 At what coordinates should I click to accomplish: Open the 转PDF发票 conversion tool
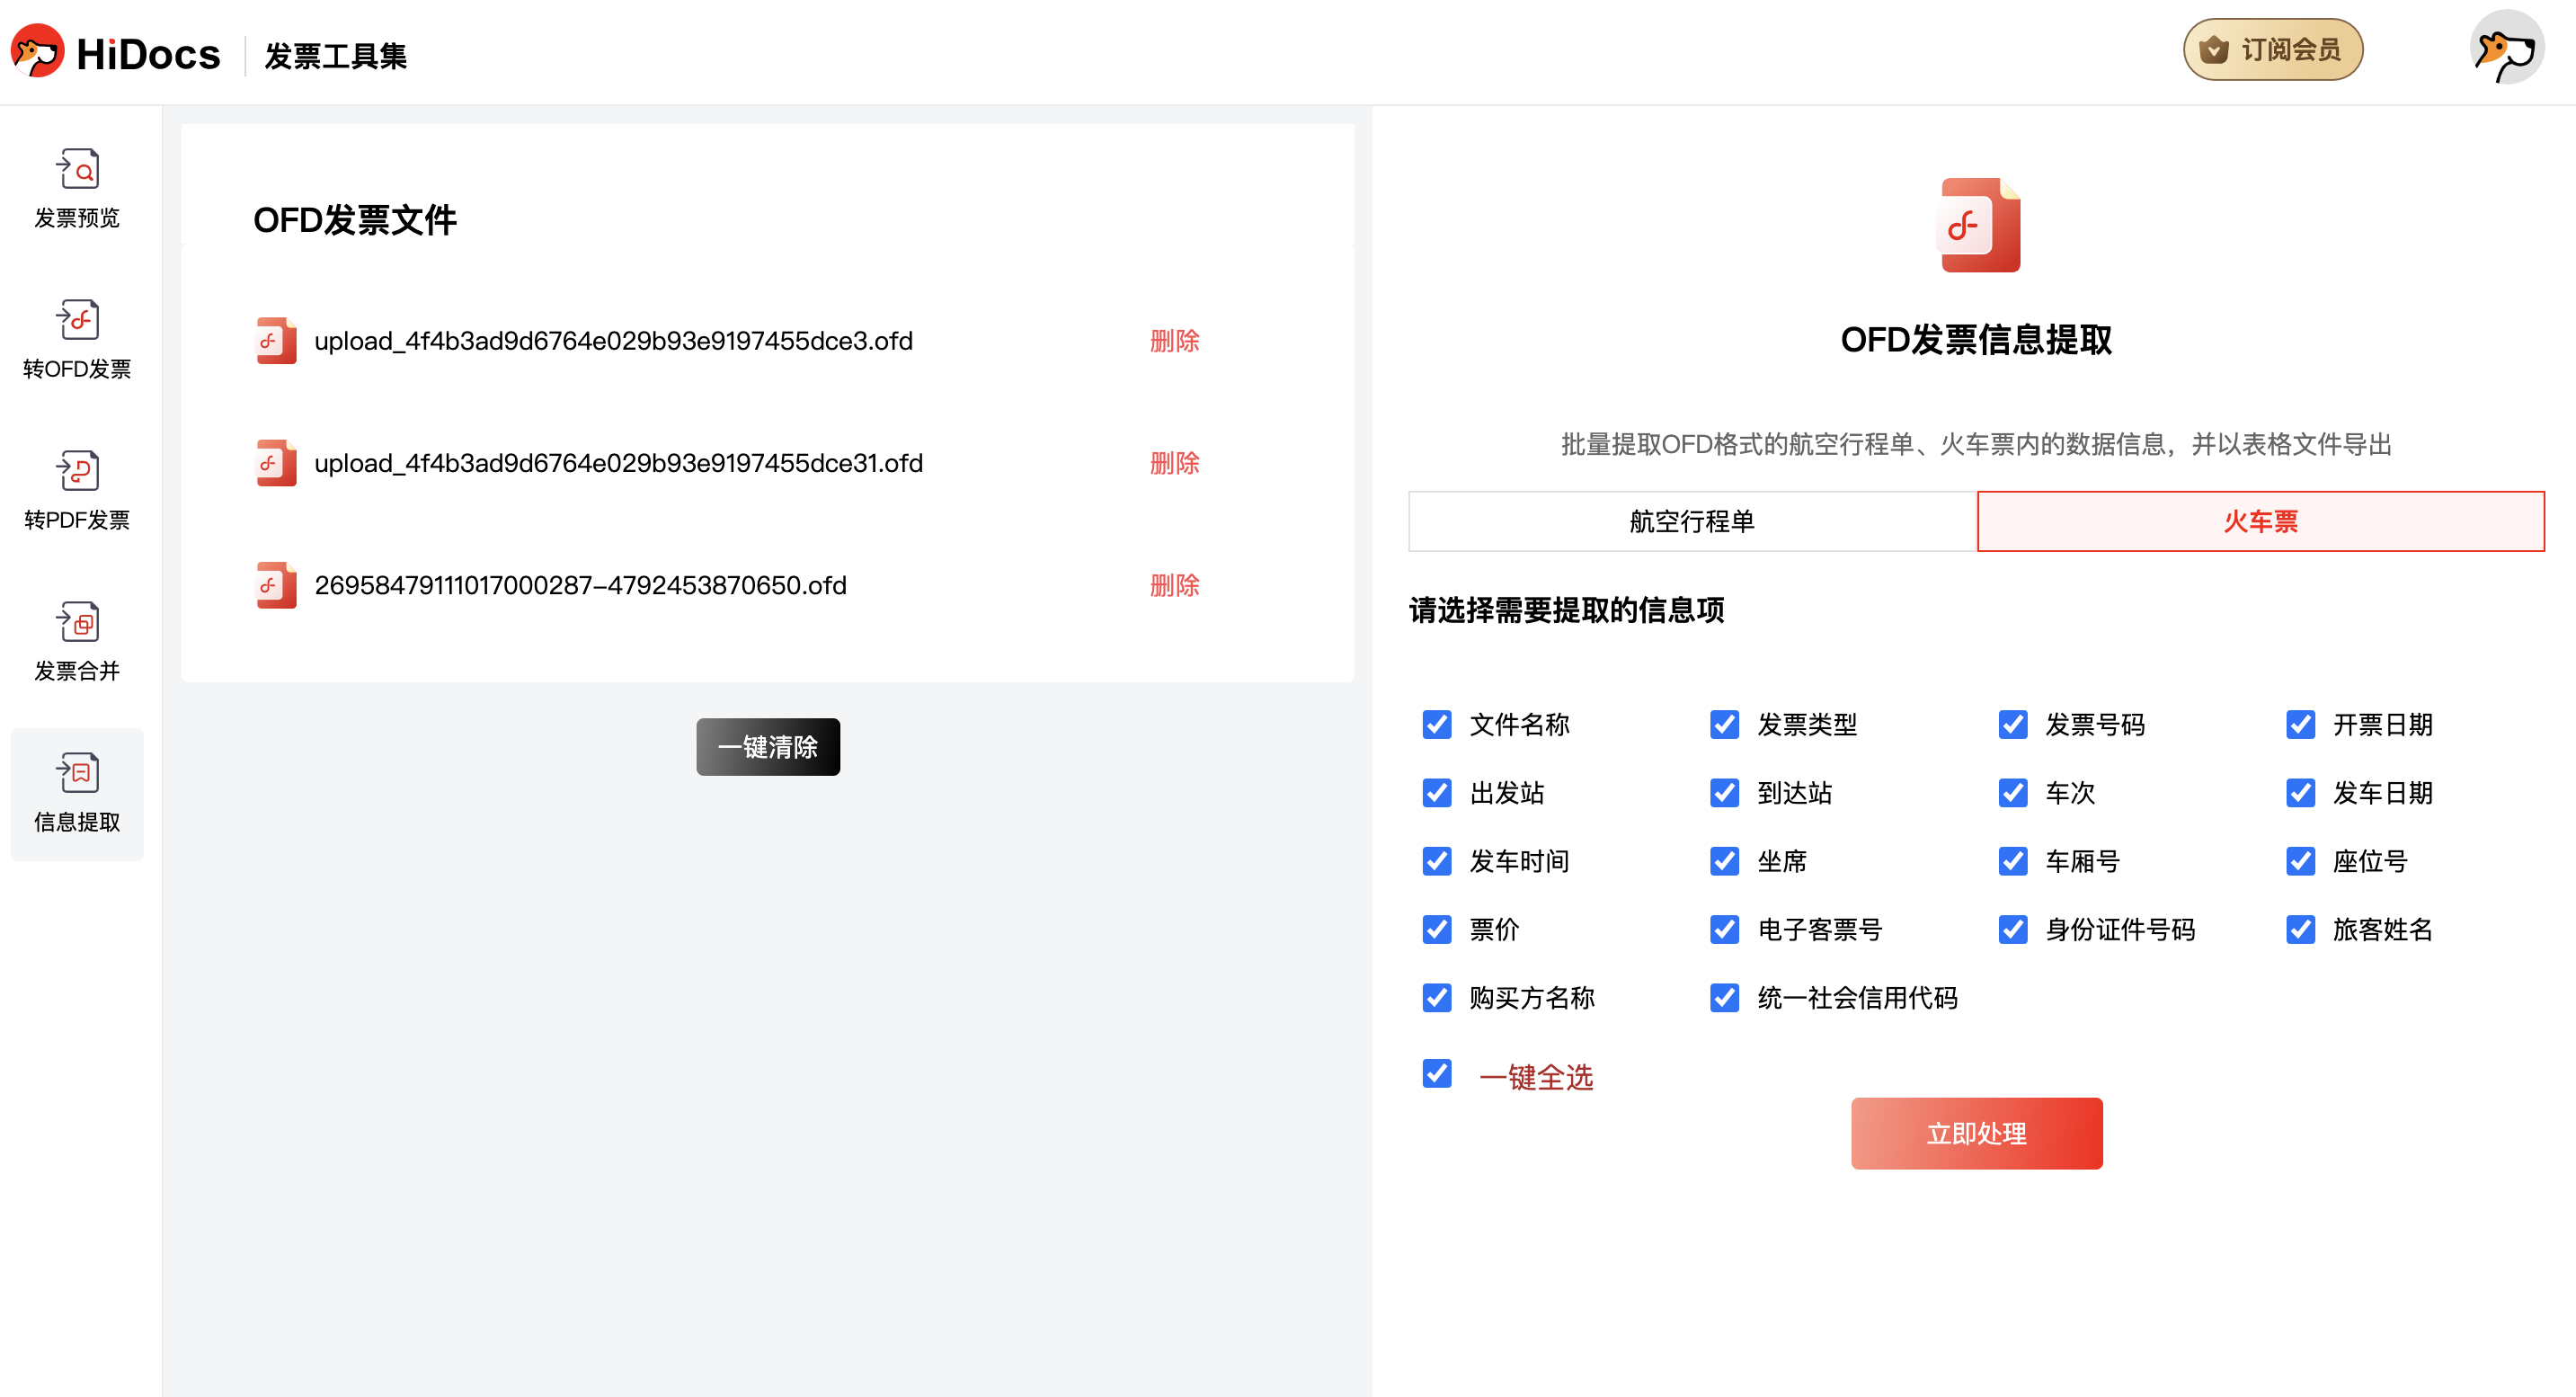point(77,472)
